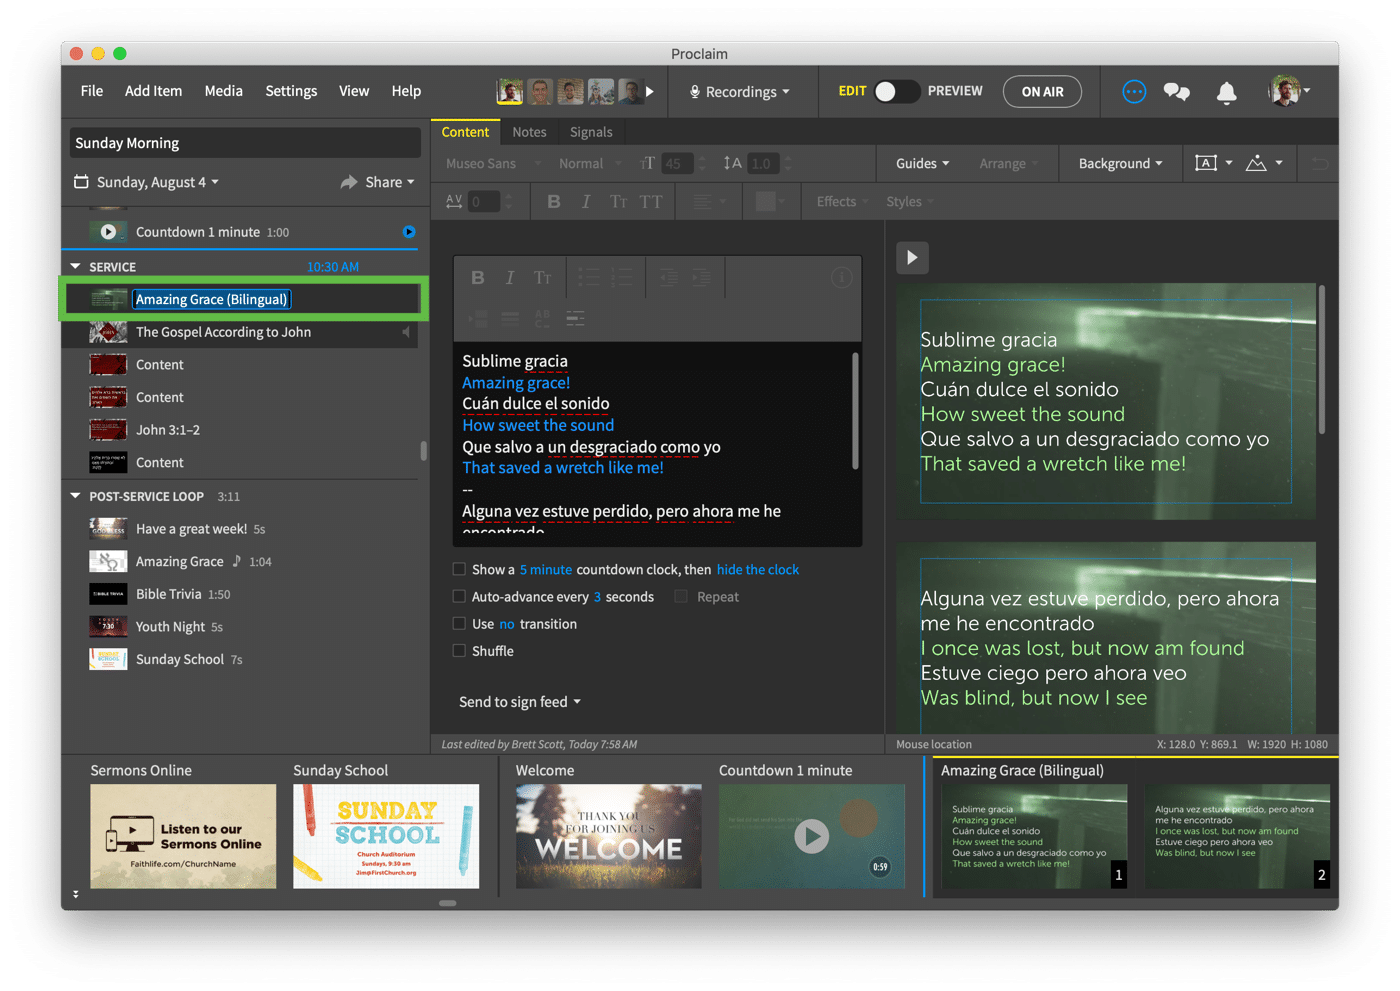This screenshot has height=991, width=1400.
Task: Click the double chevron at the bottom left corner
Action: coord(76,894)
